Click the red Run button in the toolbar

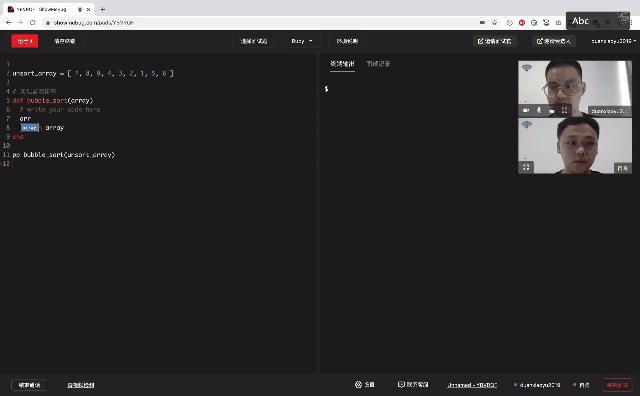point(24,41)
